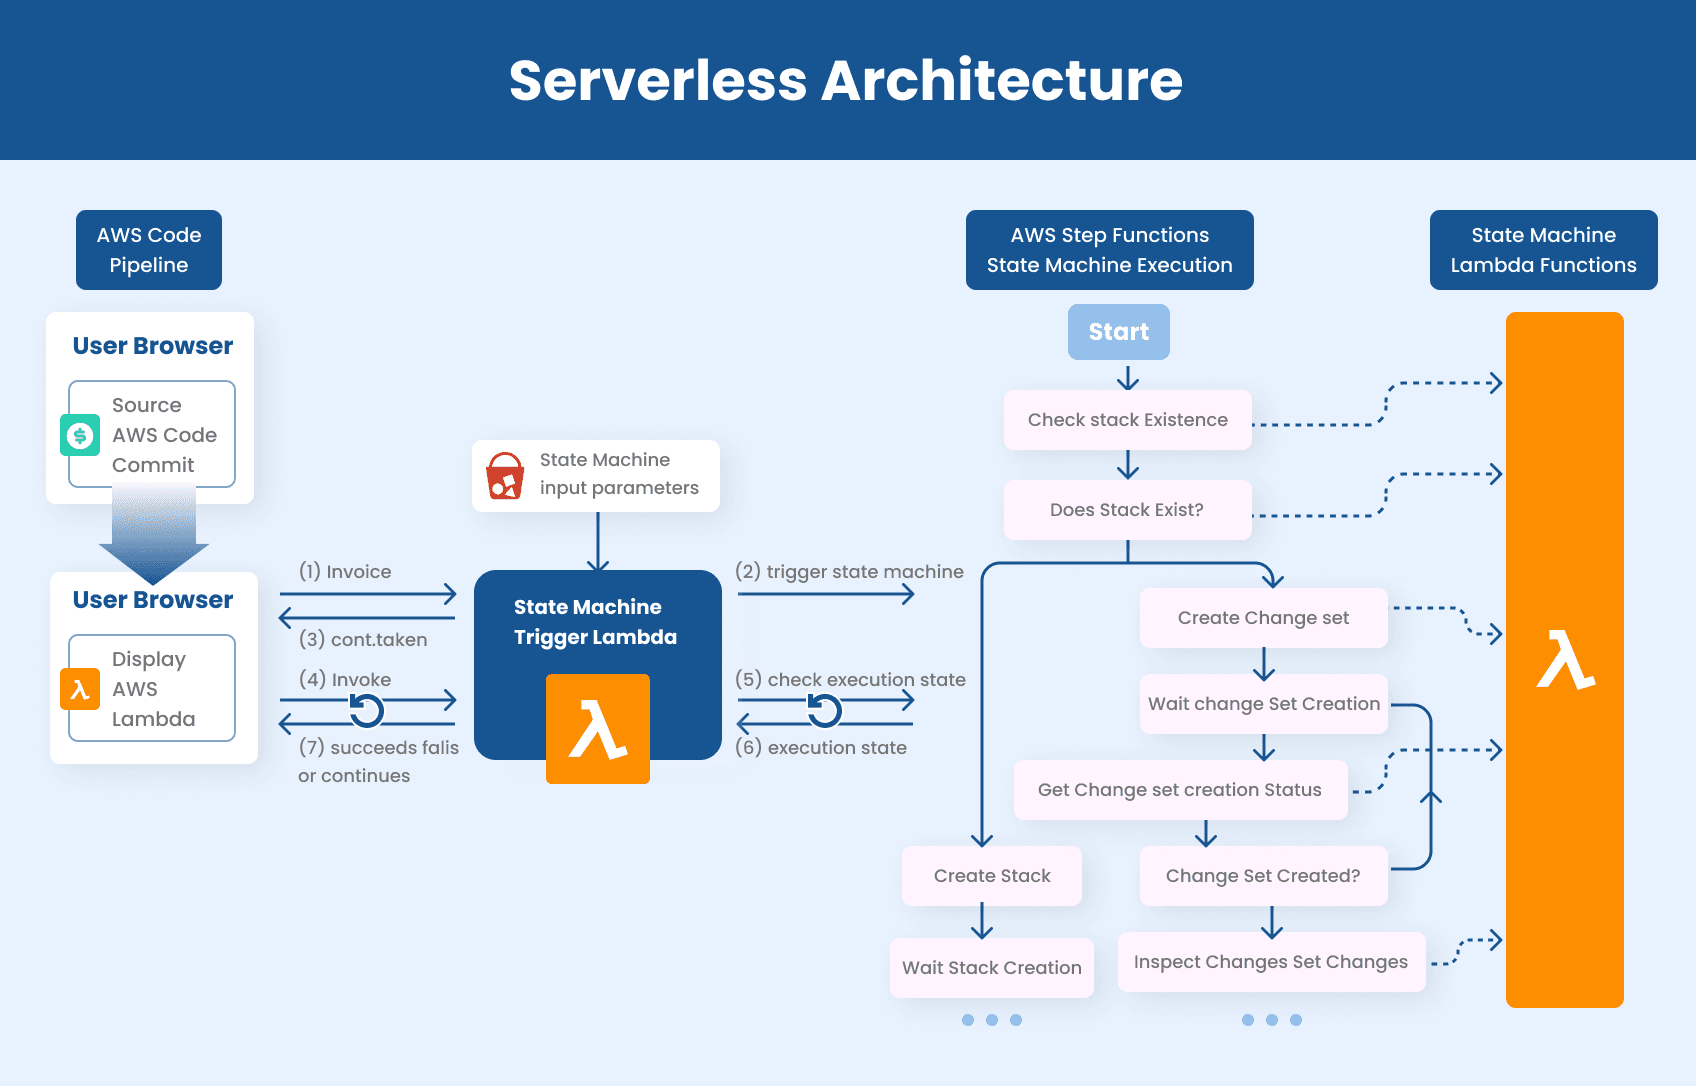1696x1086 pixels.
Task: Expand the dots below Wait Stack Creation
Action: (991, 1020)
